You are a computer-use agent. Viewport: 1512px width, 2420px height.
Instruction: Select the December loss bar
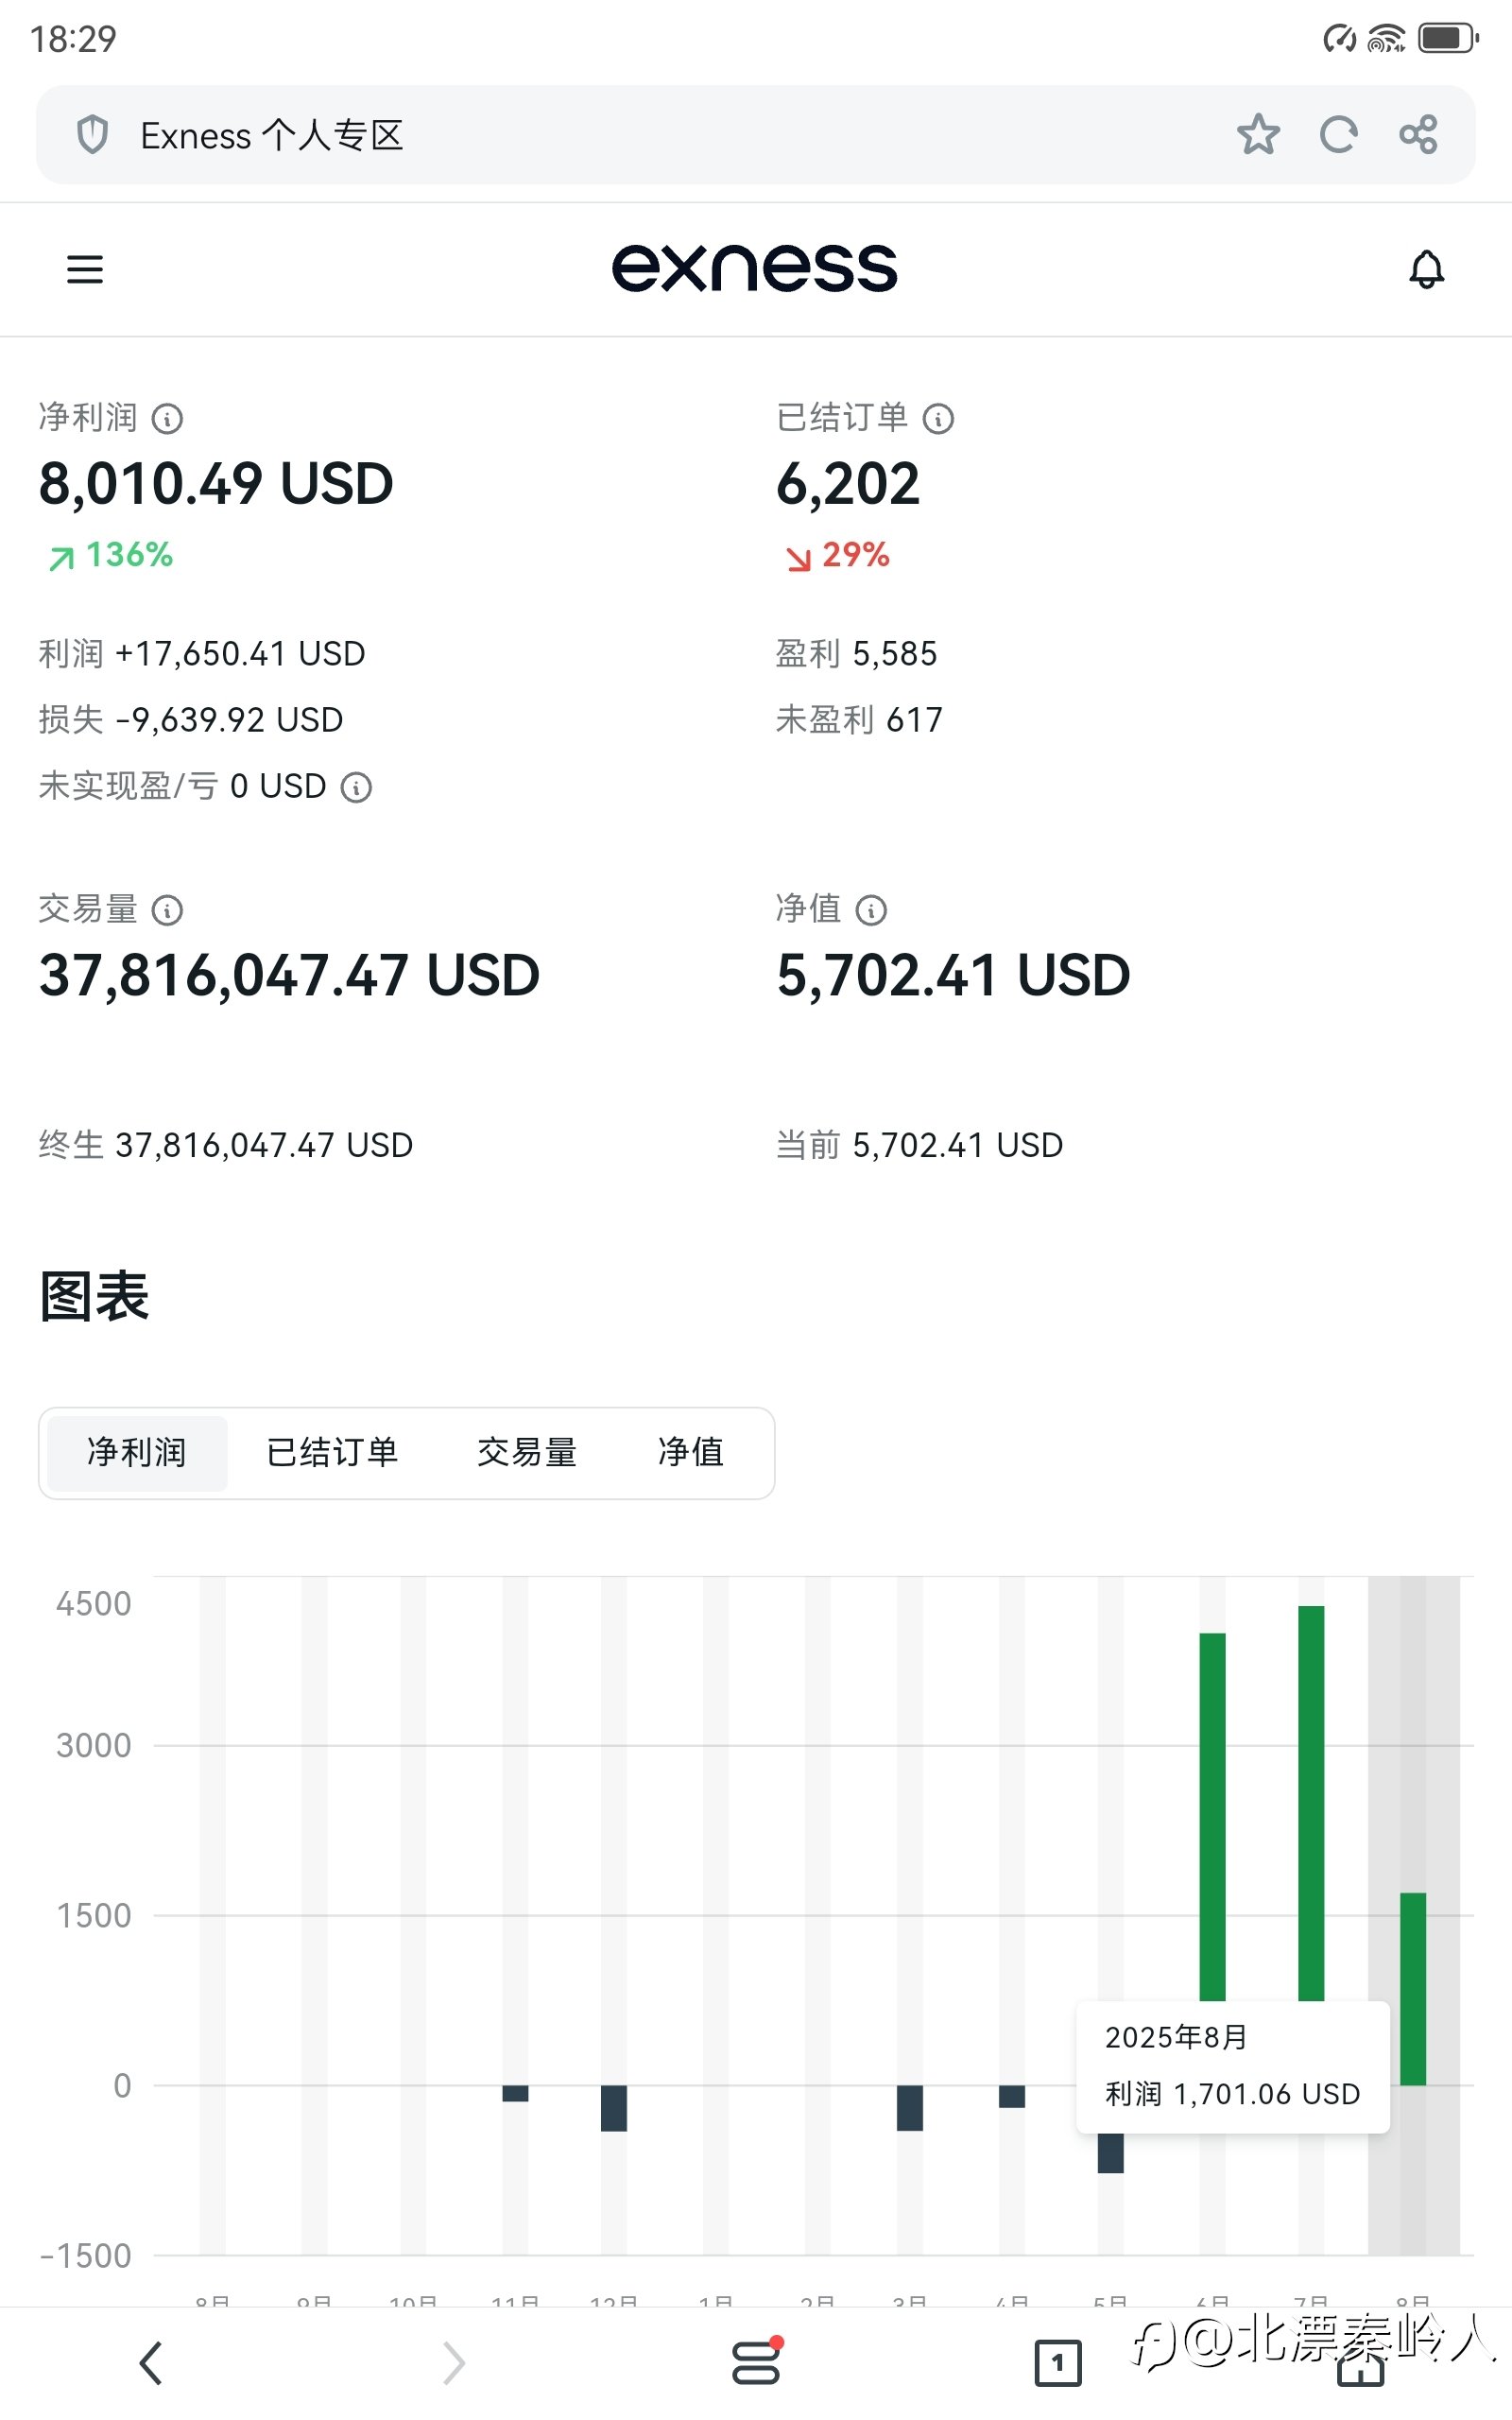[x=614, y=2108]
